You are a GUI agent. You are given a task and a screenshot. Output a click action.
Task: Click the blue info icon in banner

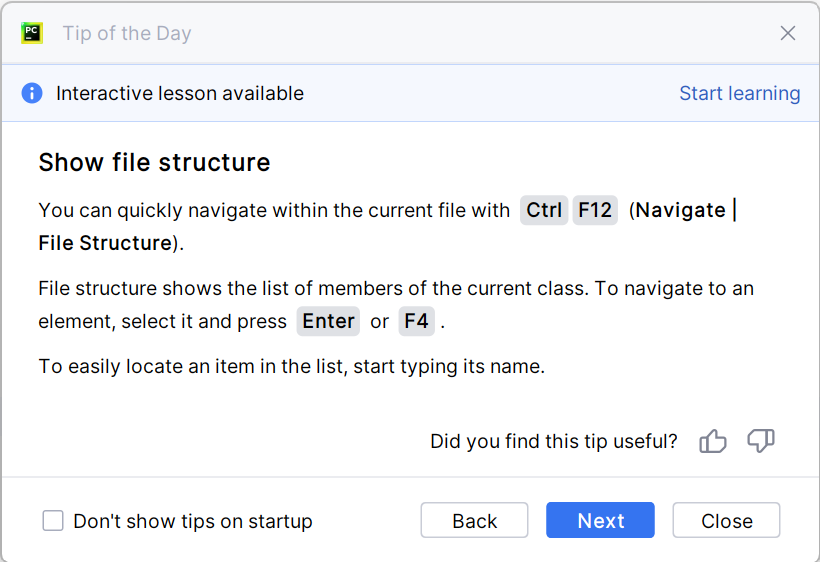click(x=32, y=93)
